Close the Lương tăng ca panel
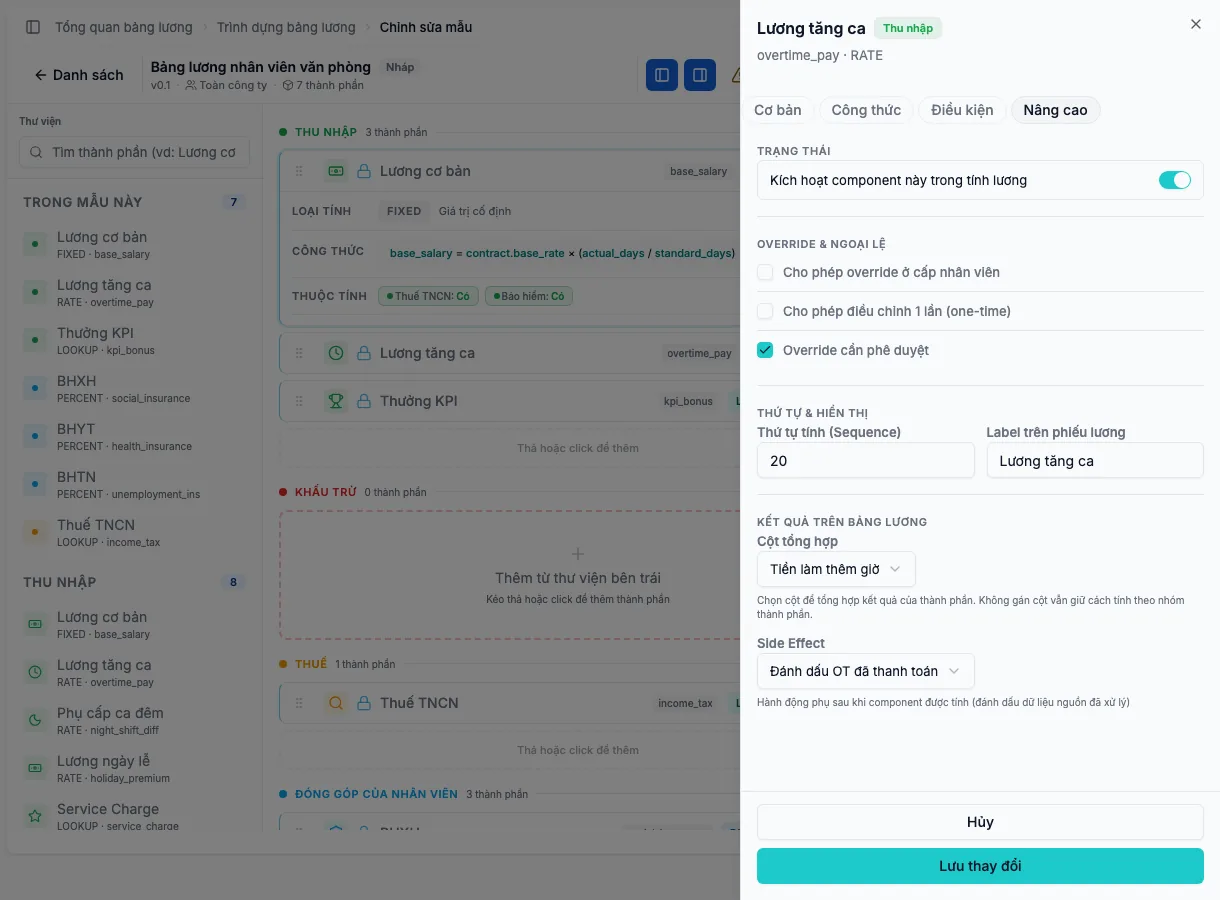The image size is (1220, 900). 1196,24
